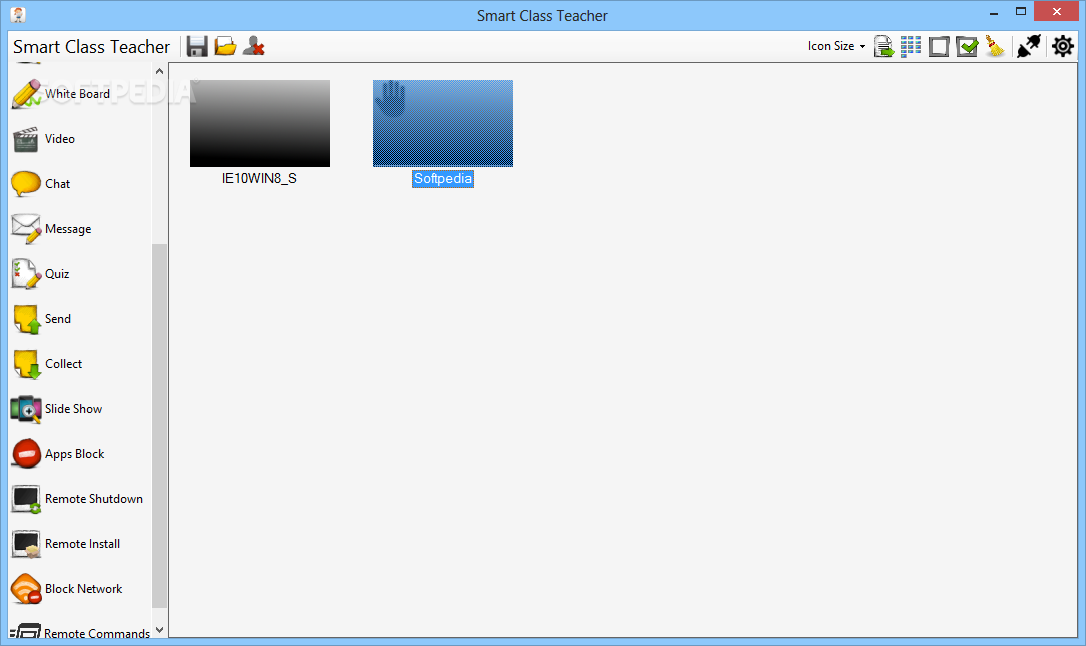Click the sidebar scroll down arrow

(x=159, y=630)
